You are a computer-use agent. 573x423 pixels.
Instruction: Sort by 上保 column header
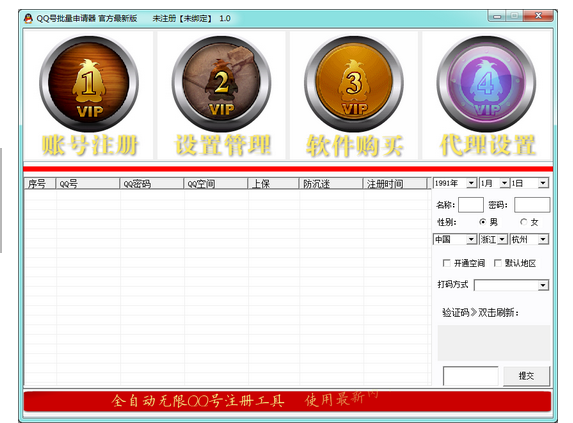click(273, 184)
